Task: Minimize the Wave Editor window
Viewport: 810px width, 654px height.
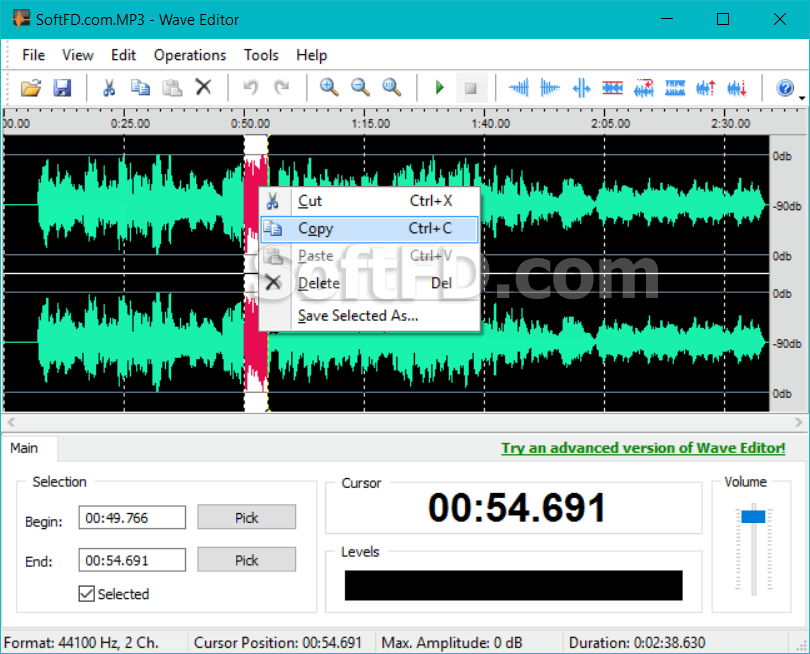Action: tap(667, 19)
